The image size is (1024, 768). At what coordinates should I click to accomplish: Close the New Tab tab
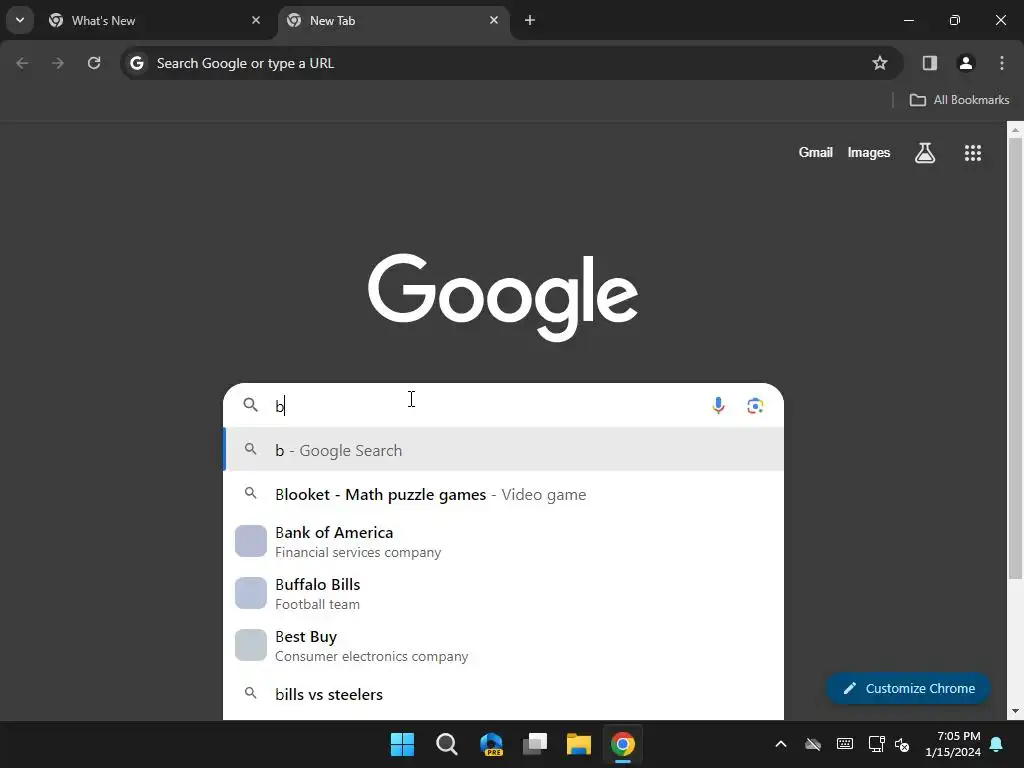pyautogui.click(x=494, y=20)
